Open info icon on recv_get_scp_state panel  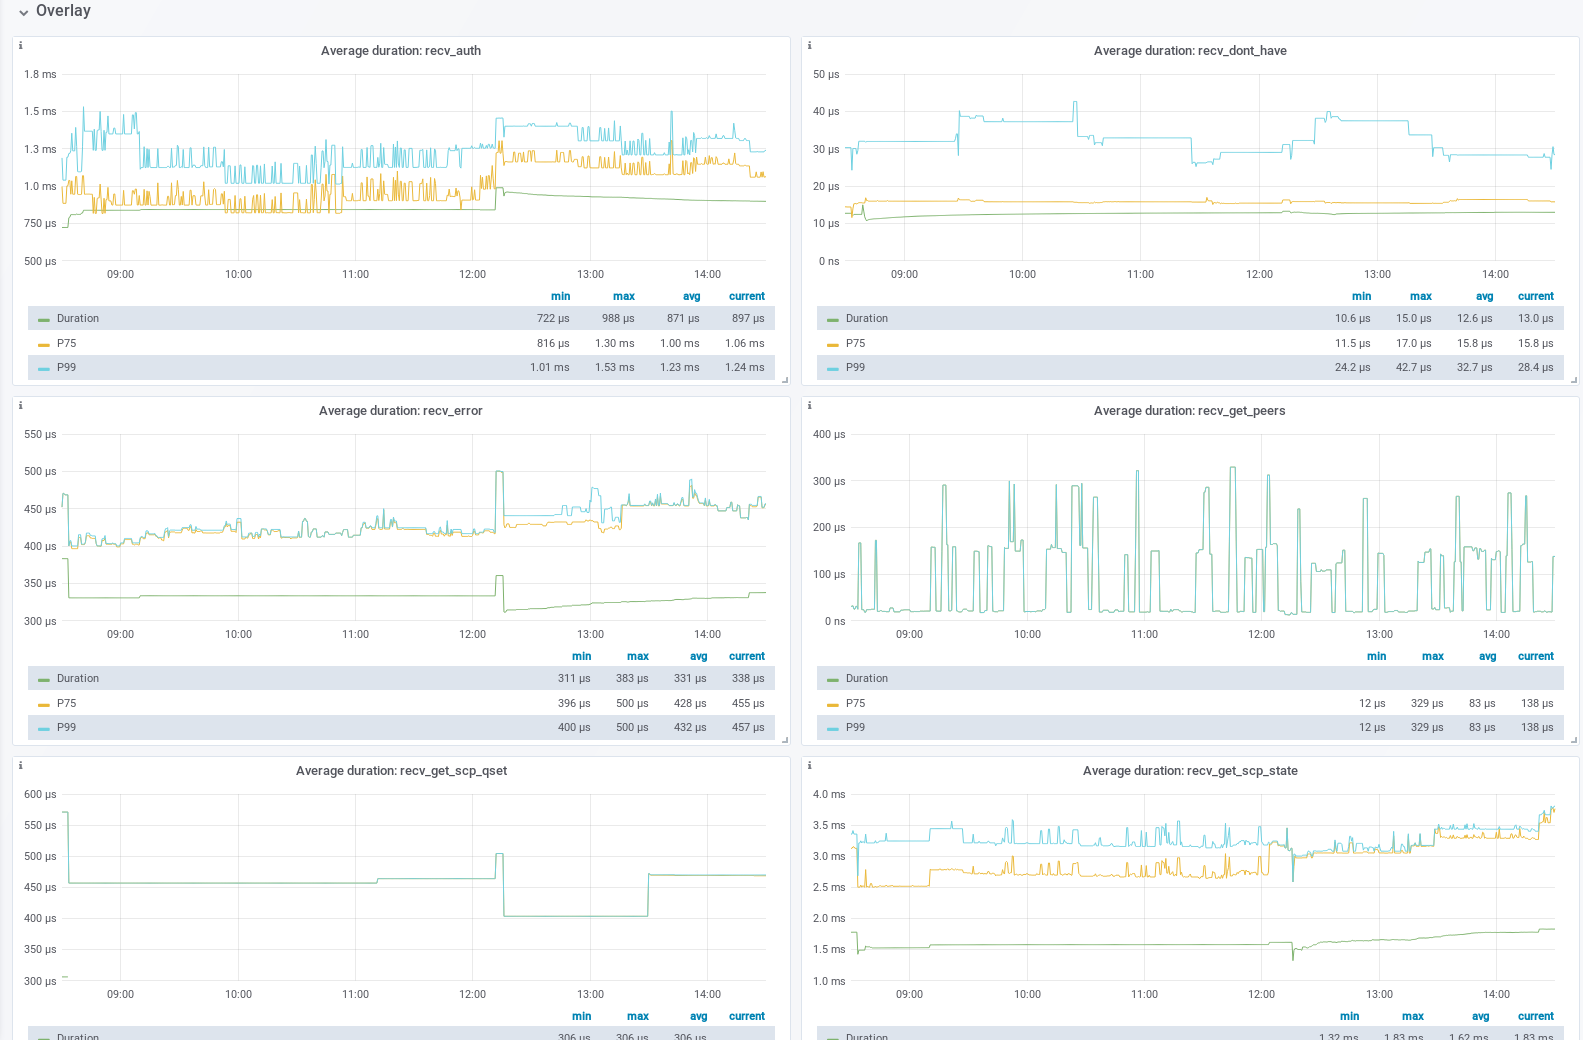(809, 766)
